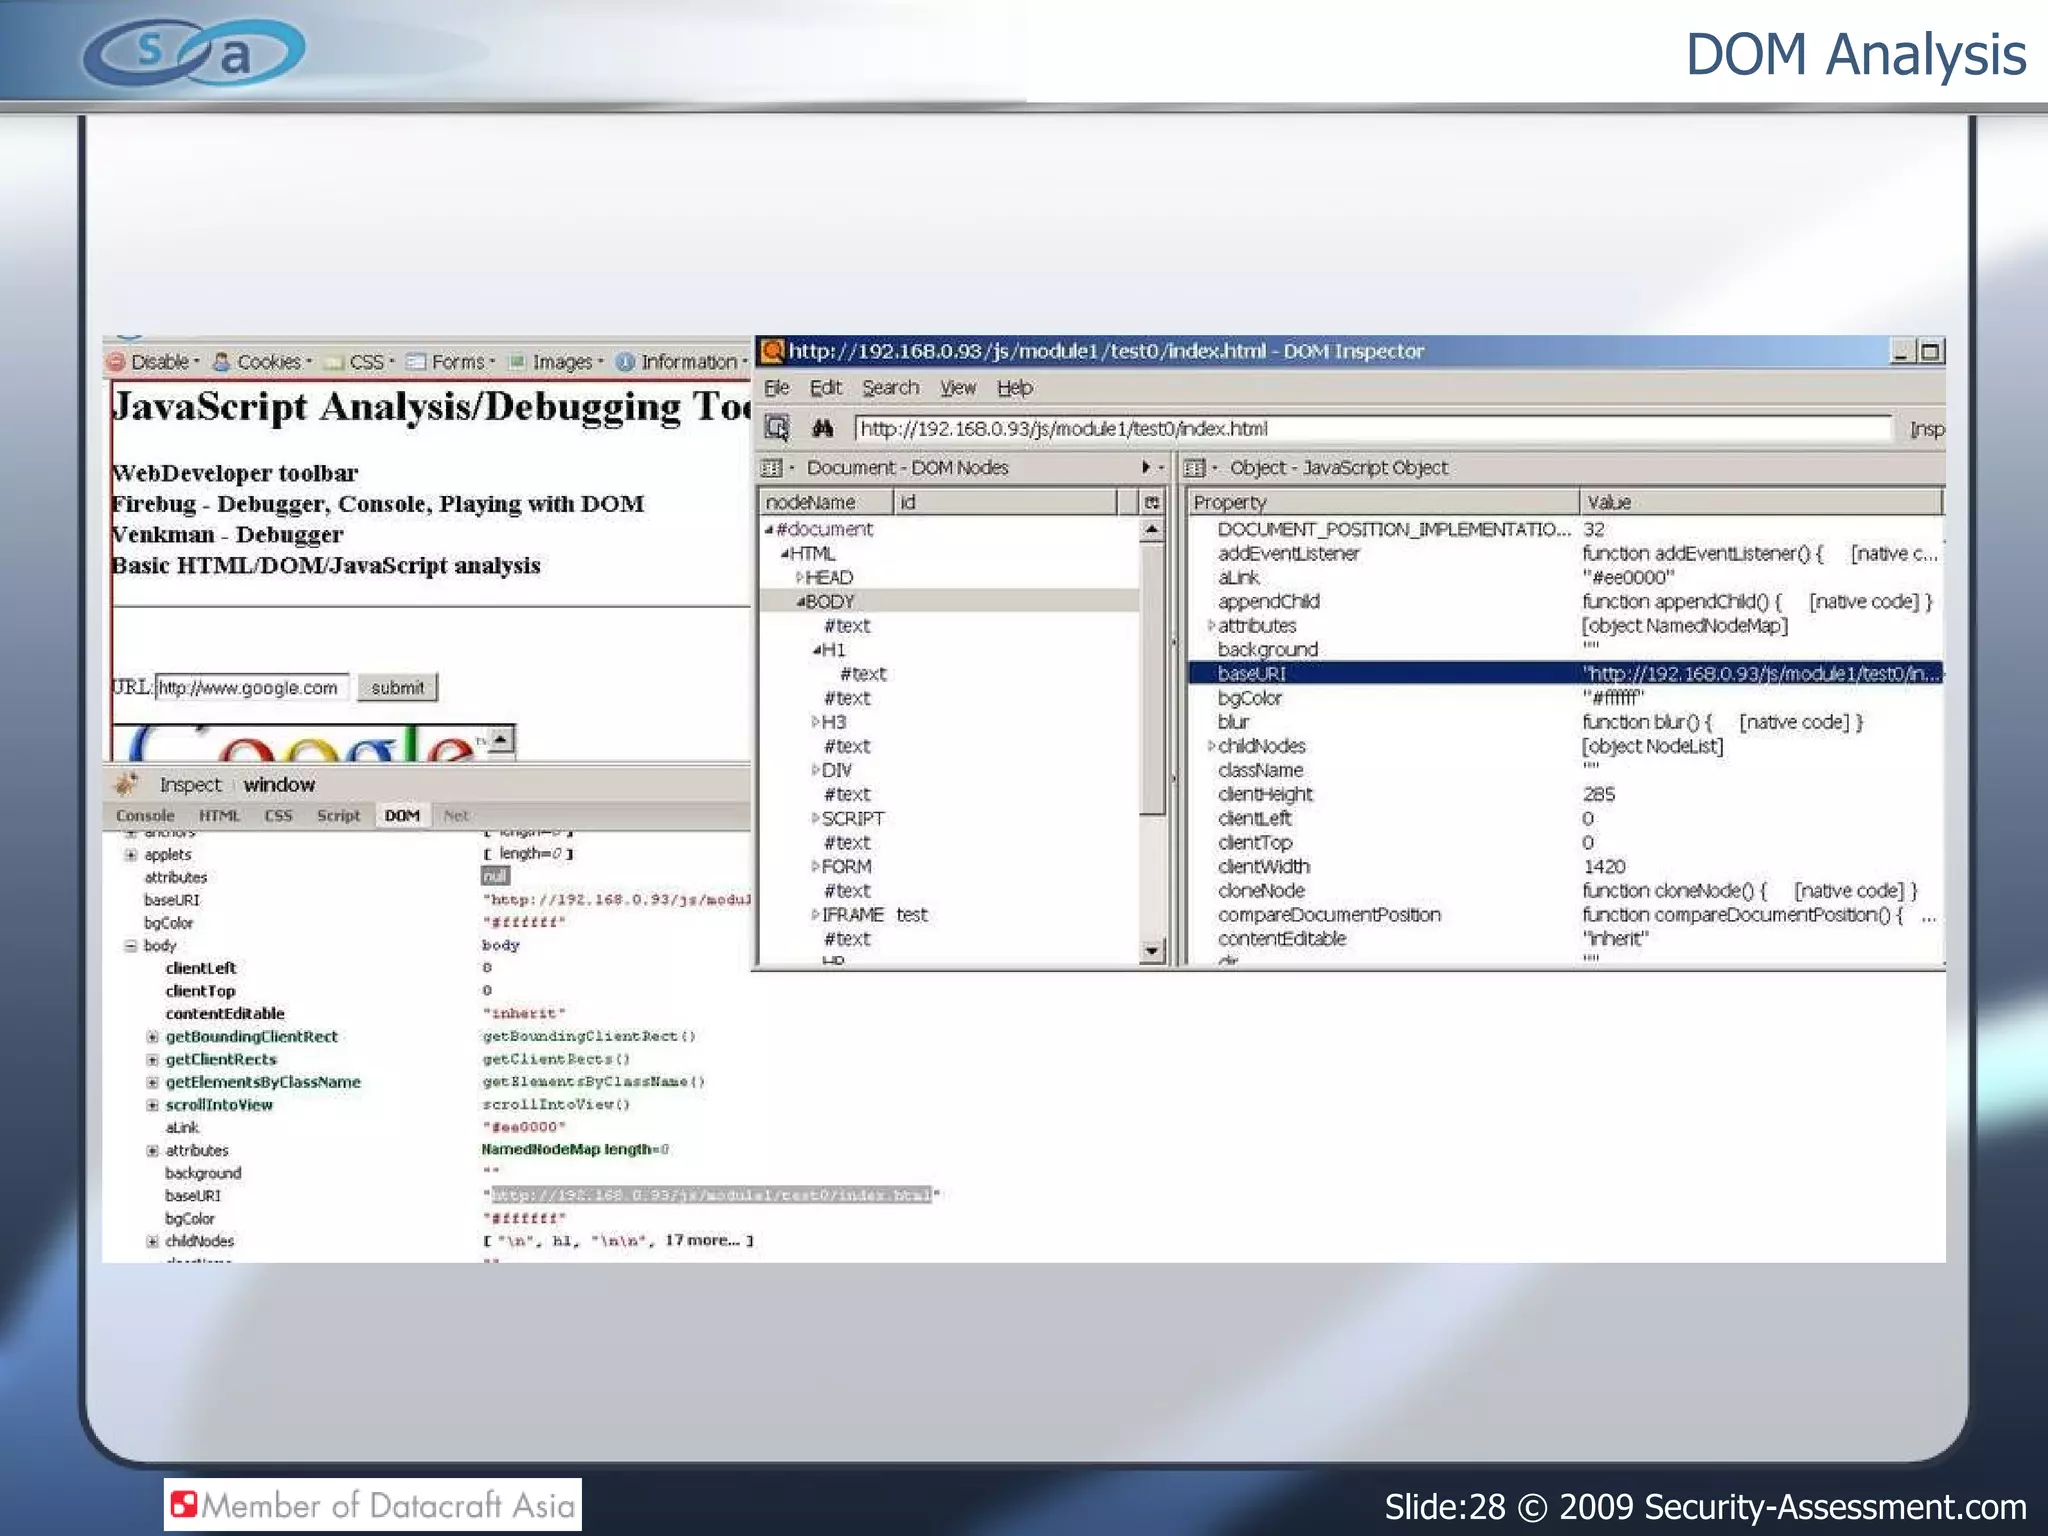The width and height of the screenshot is (2048, 1536).
Task: Collapse the HTML node in DOM tree
Action: pyautogui.click(x=785, y=554)
